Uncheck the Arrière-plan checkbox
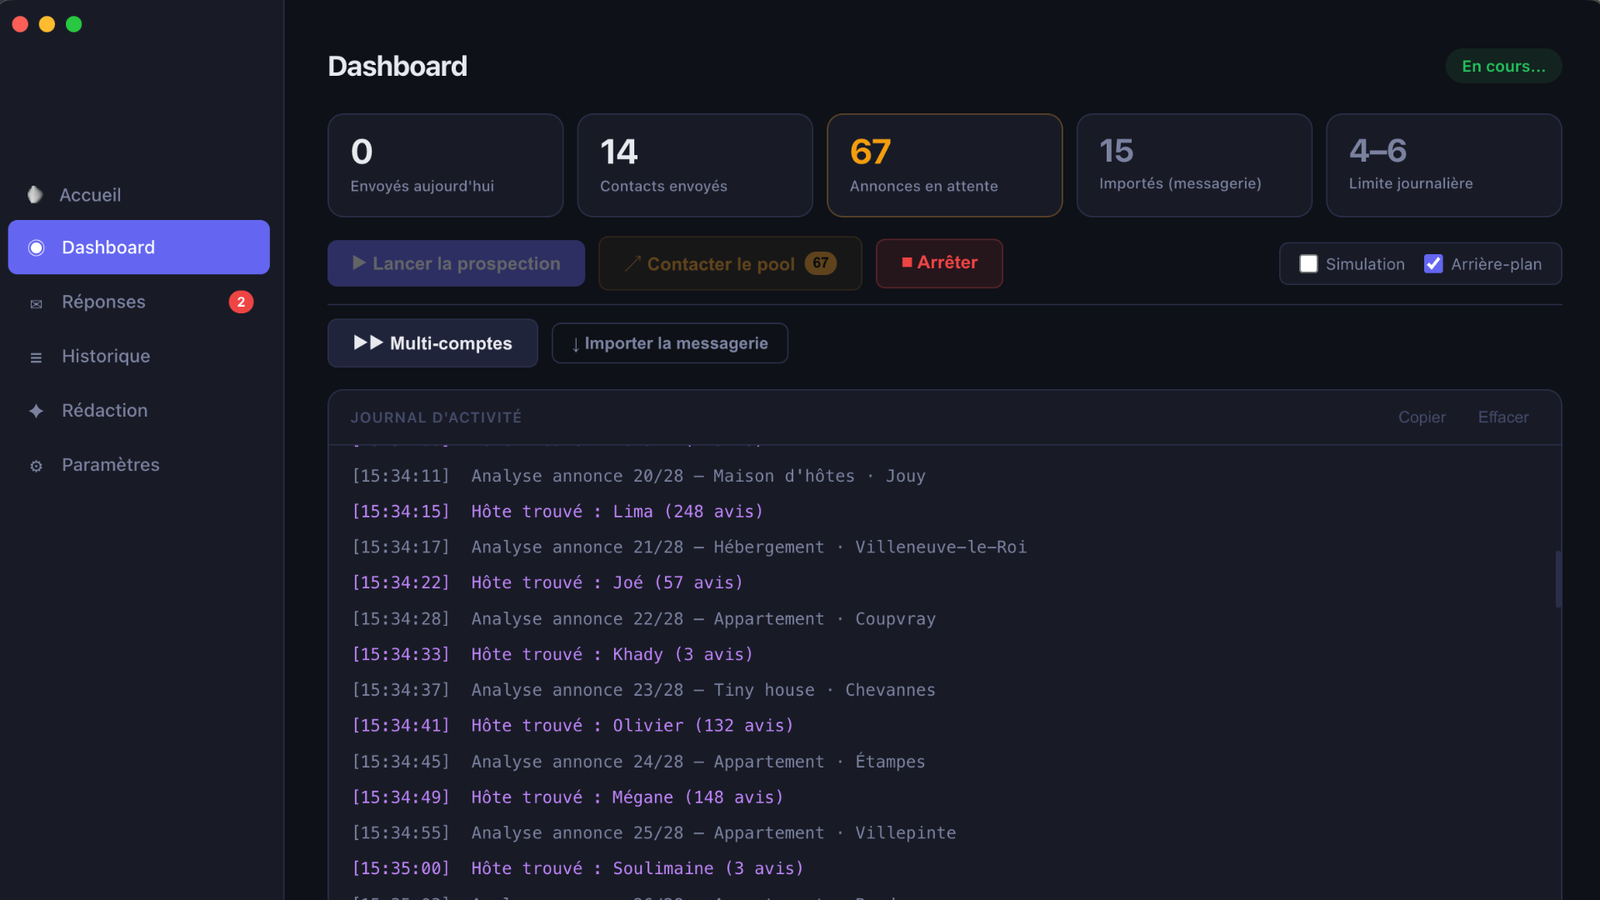The image size is (1600, 900). [1433, 264]
